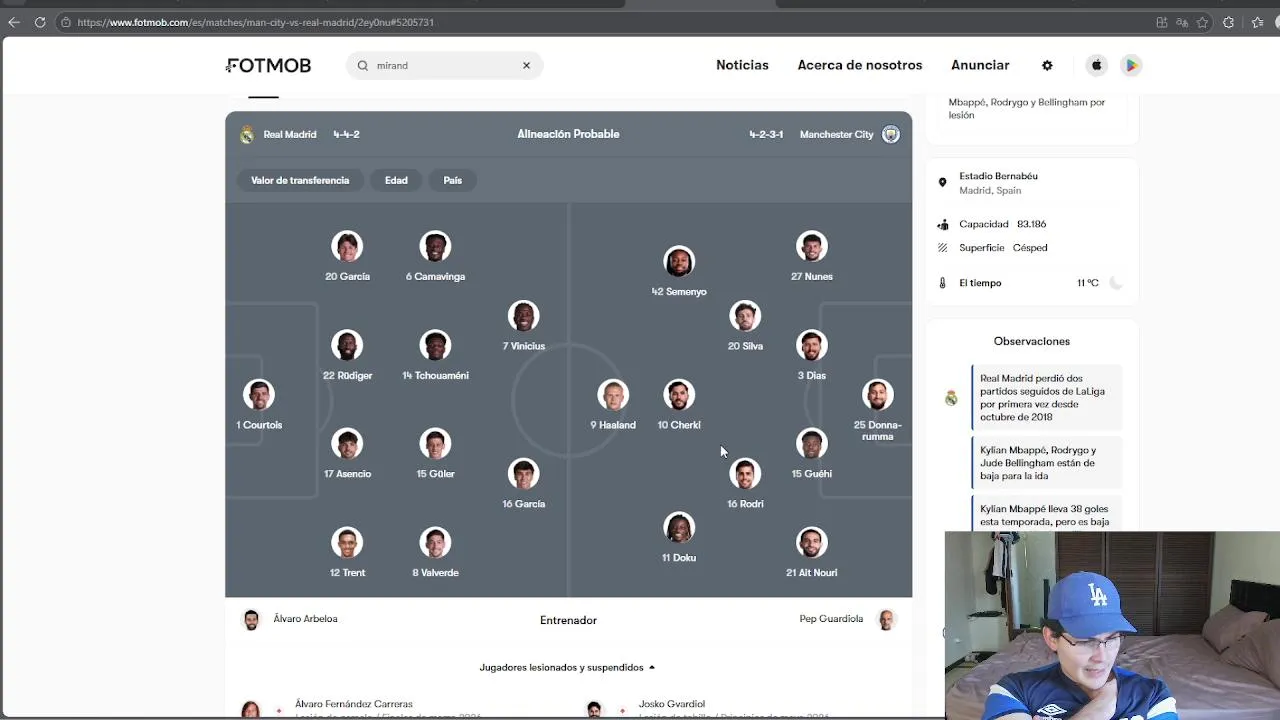Viewport: 1280px width, 720px height.
Task: Select País filter chip
Action: coord(452,180)
